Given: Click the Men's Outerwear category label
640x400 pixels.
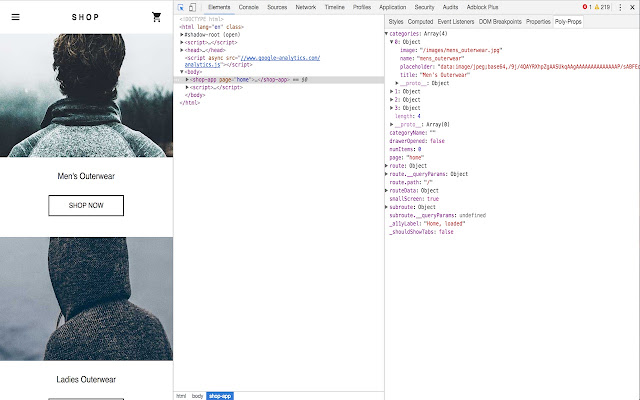Looking at the screenshot, I should pos(86,176).
